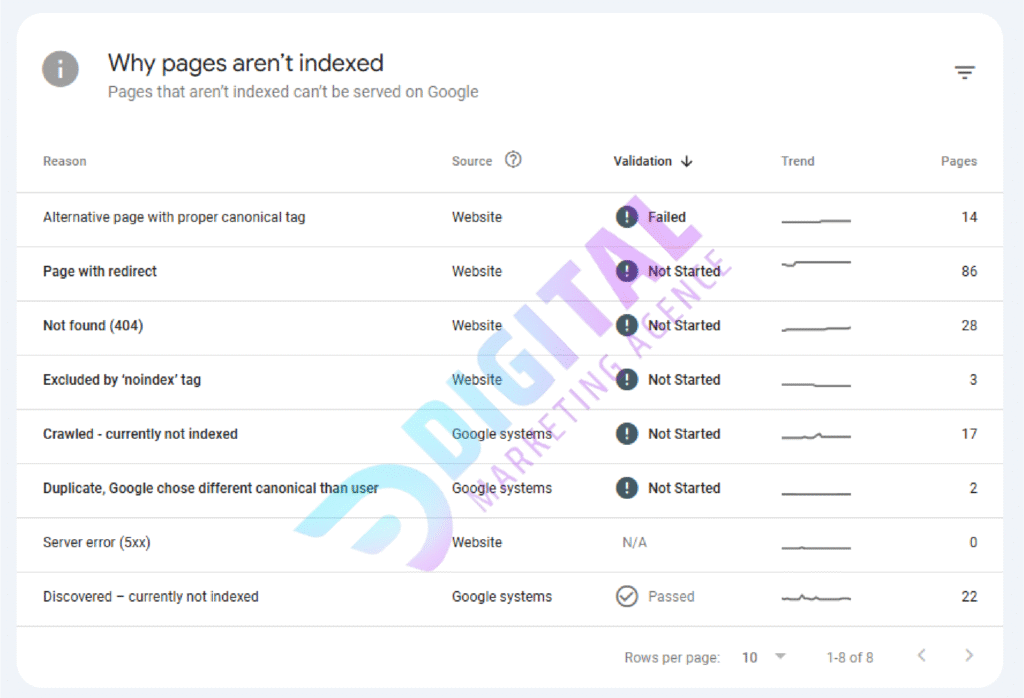Click the Reason column header
Image resolution: width=1024 pixels, height=698 pixels.
click(x=65, y=161)
